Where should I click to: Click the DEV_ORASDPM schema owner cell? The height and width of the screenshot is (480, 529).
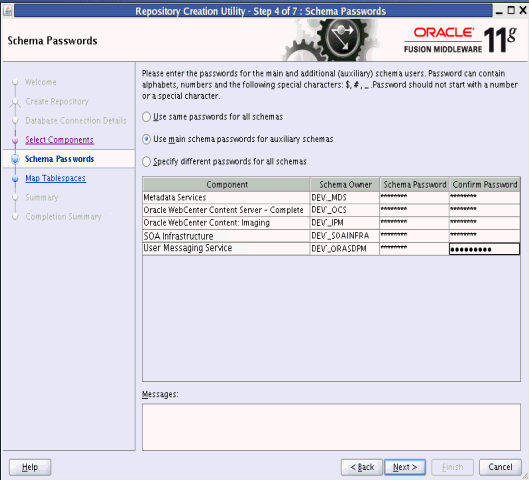345,249
